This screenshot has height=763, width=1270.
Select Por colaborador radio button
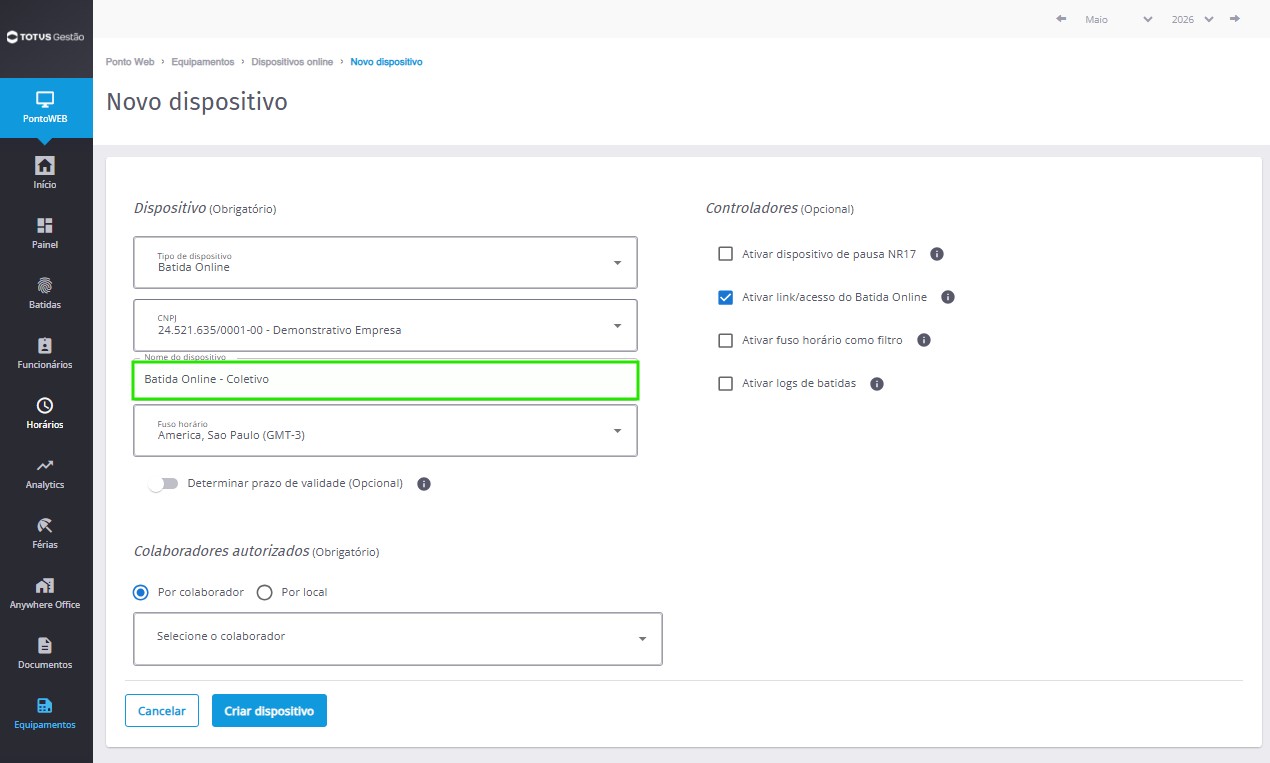pos(141,592)
